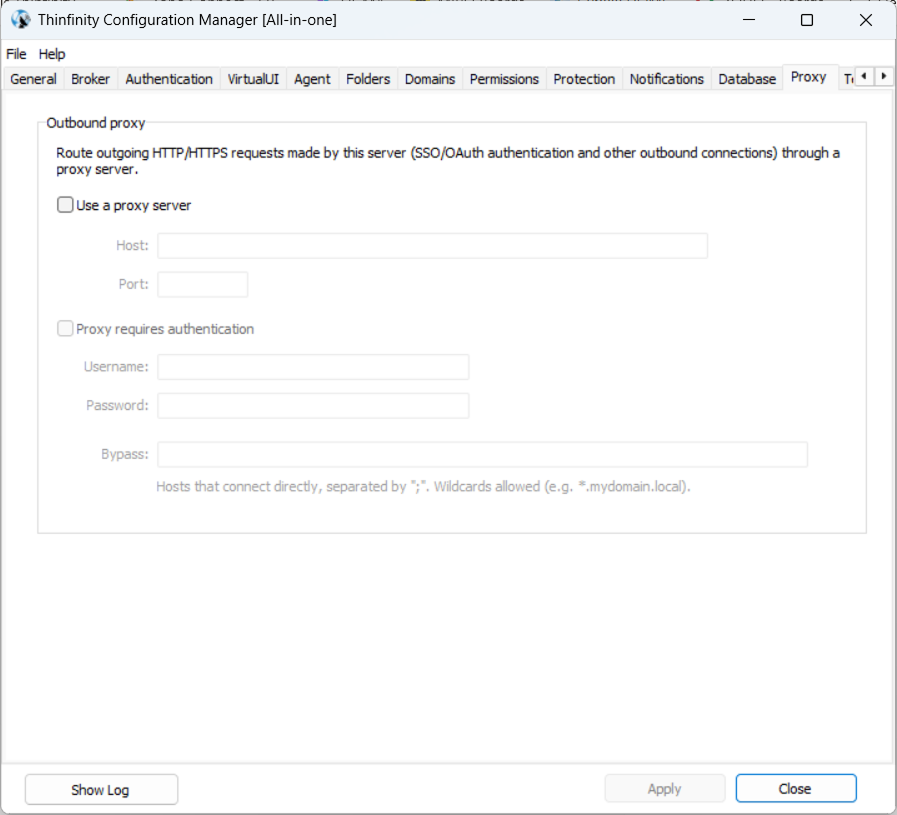Switch to the Domains tab

430,79
